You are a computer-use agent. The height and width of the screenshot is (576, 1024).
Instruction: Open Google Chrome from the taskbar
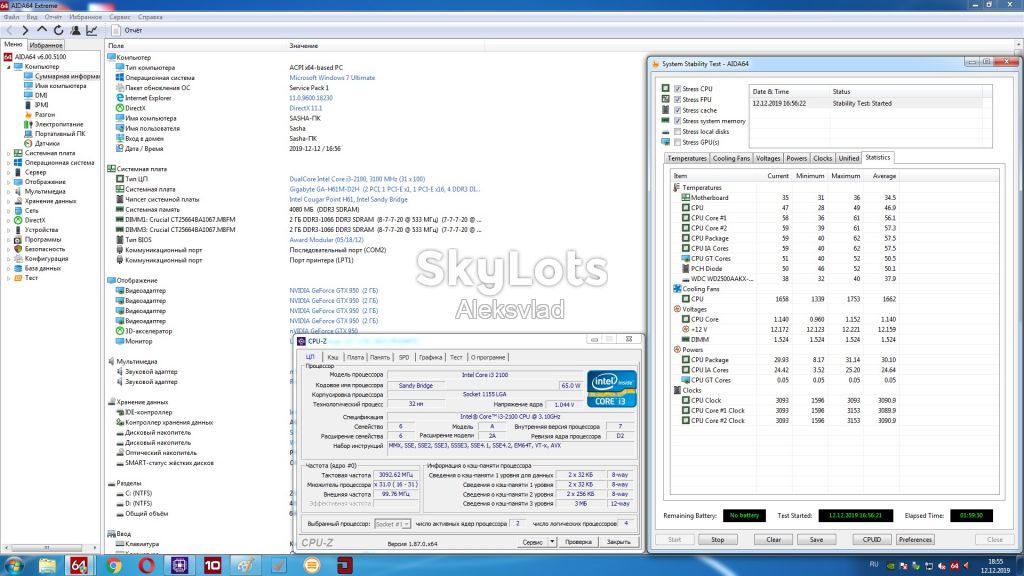click(114, 565)
